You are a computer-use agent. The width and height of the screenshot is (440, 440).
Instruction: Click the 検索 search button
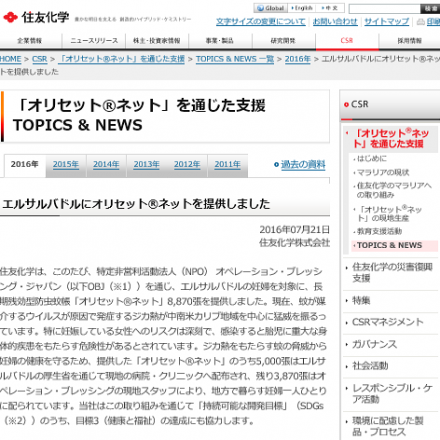[430, 9]
